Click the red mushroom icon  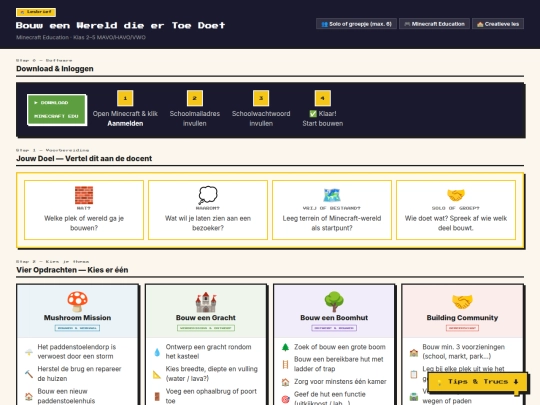point(77,302)
